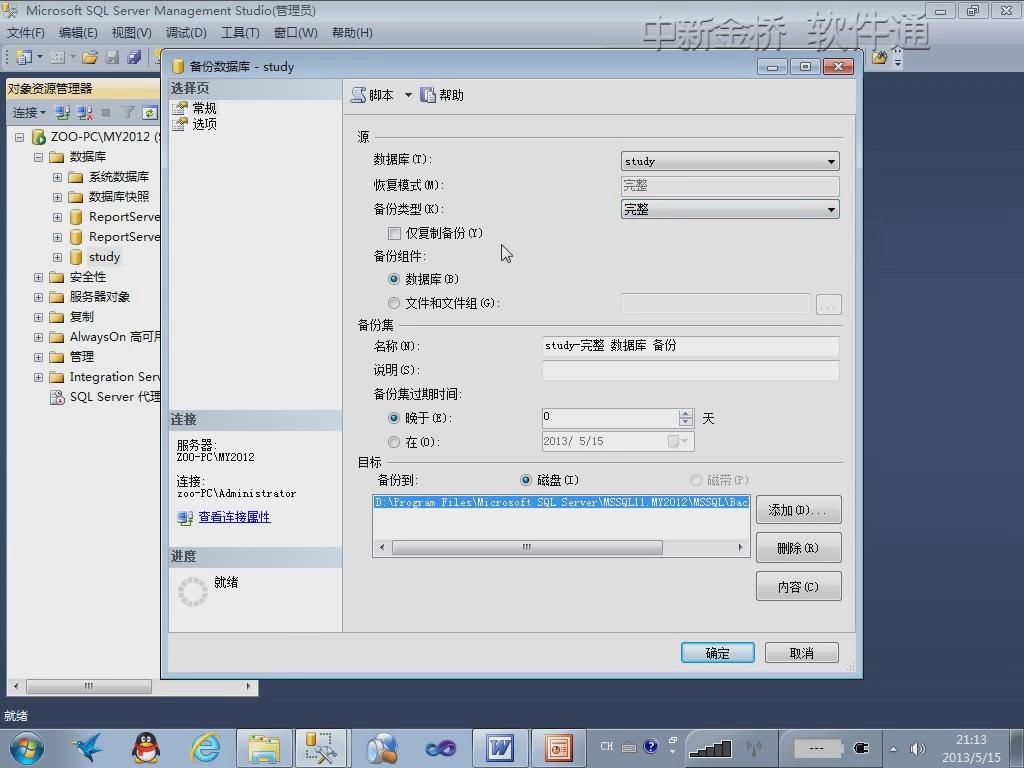Click the Save floppy disk icon

coord(112,57)
